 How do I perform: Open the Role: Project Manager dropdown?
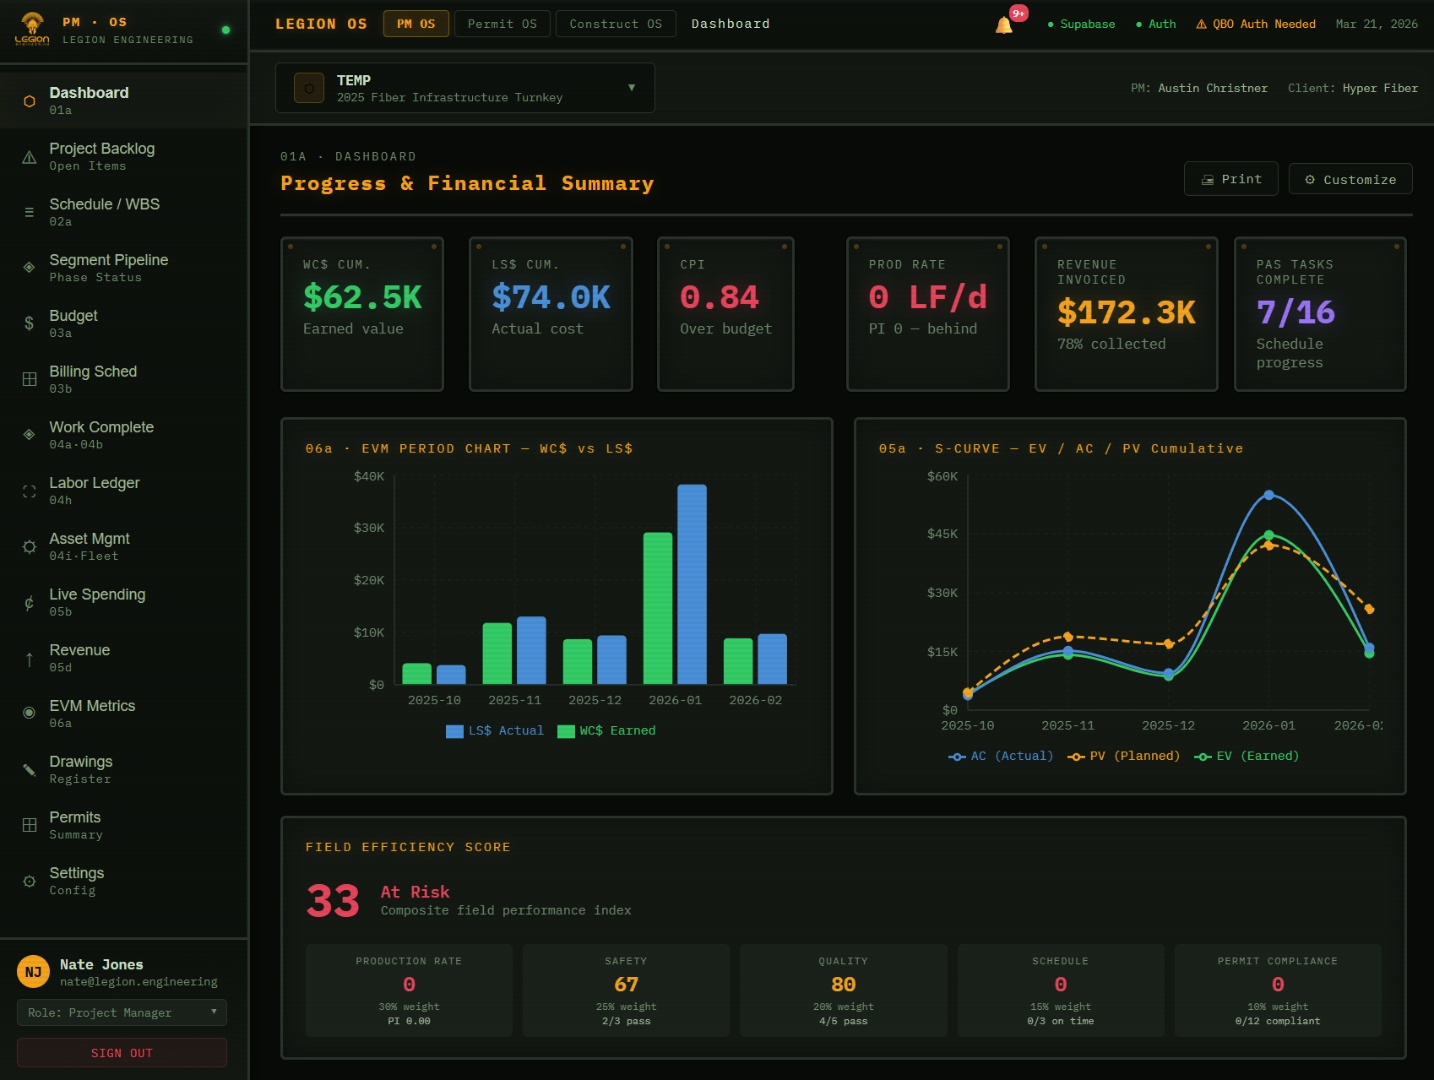click(122, 1013)
